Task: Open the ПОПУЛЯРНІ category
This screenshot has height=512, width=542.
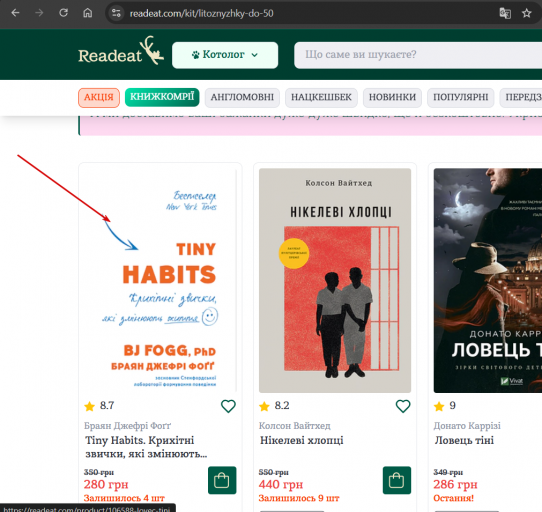Action: (x=461, y=97)
